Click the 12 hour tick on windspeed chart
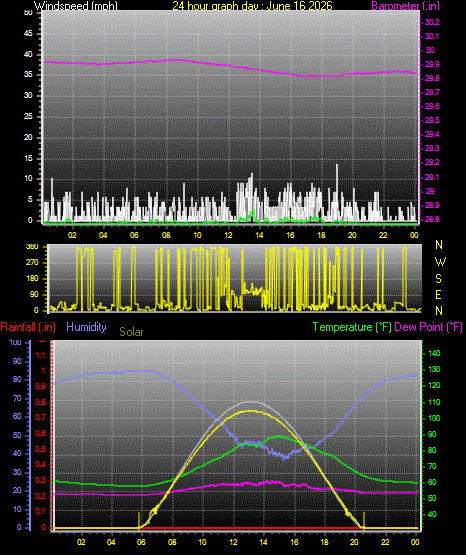This screenshot has height=555, width=466. click(x=228, y=235)
